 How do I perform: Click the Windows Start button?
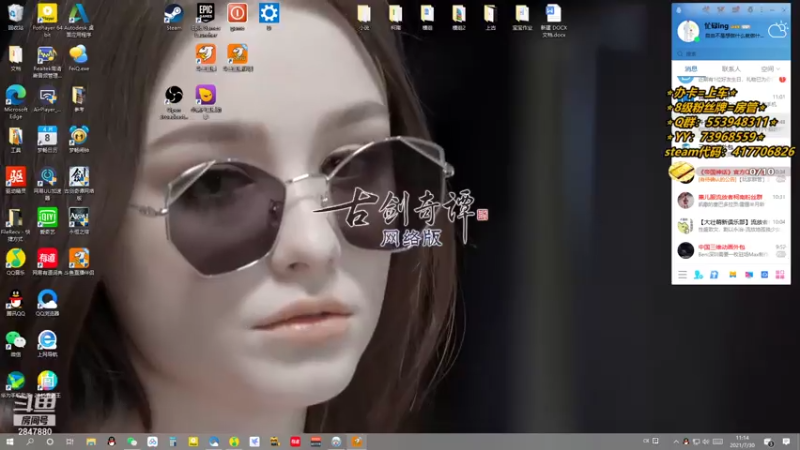pyautogui.click(x=9, y=441)
